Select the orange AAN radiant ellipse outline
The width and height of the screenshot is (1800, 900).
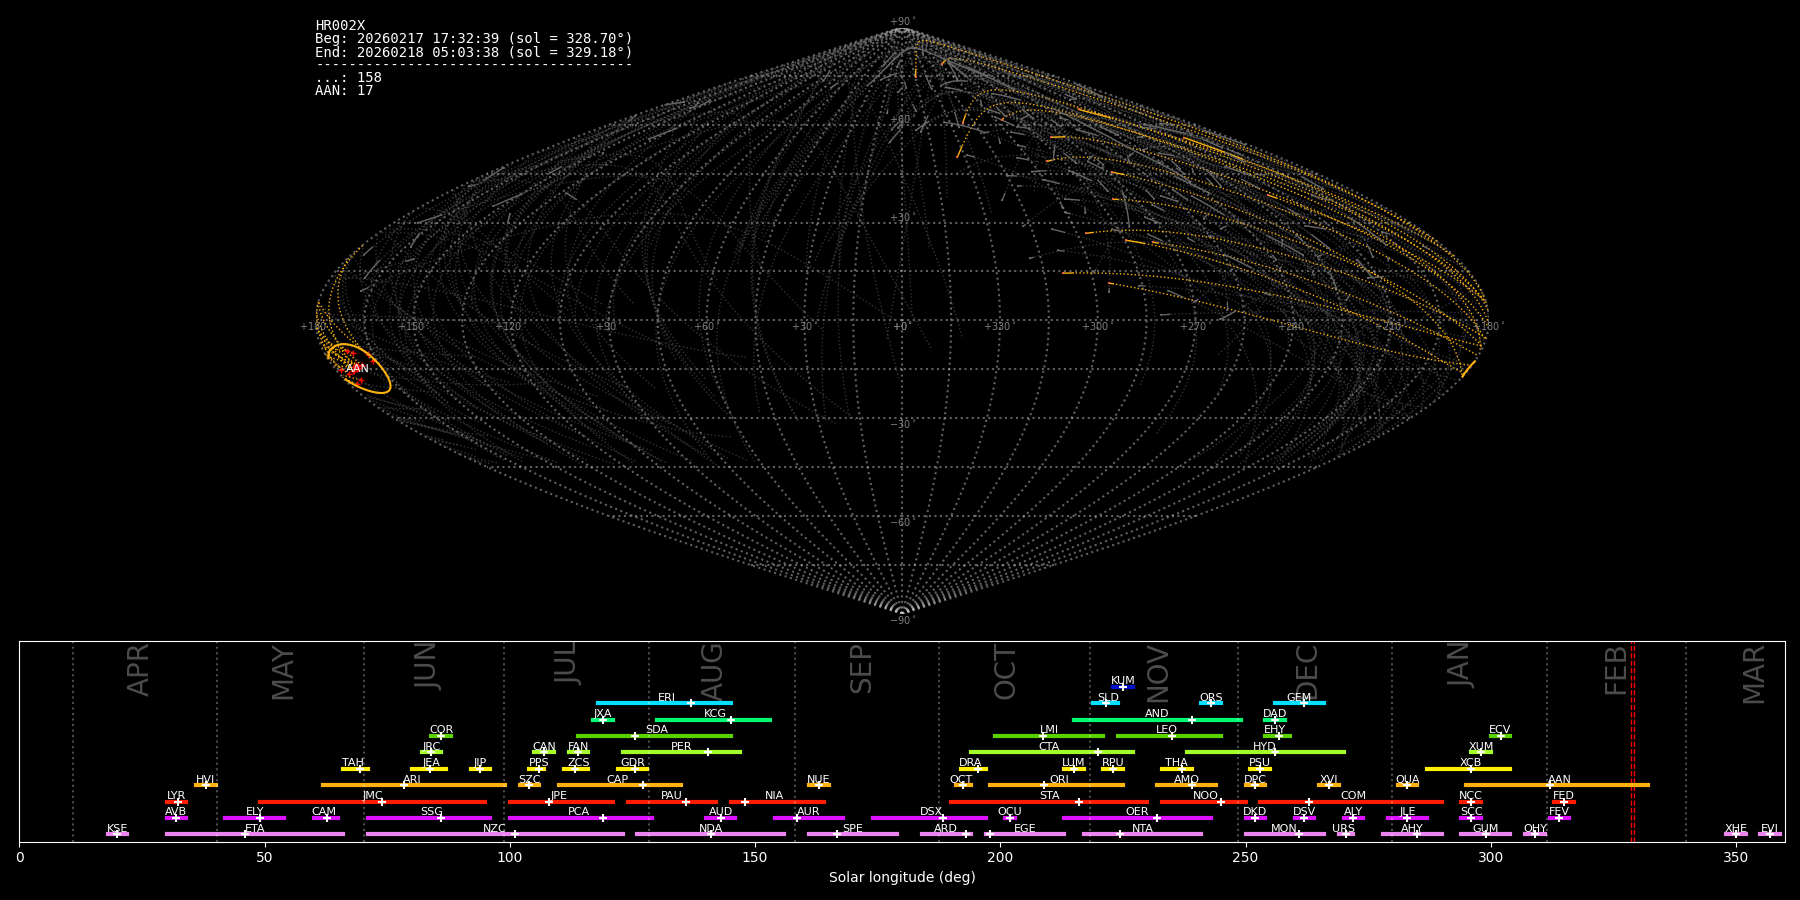358,368
